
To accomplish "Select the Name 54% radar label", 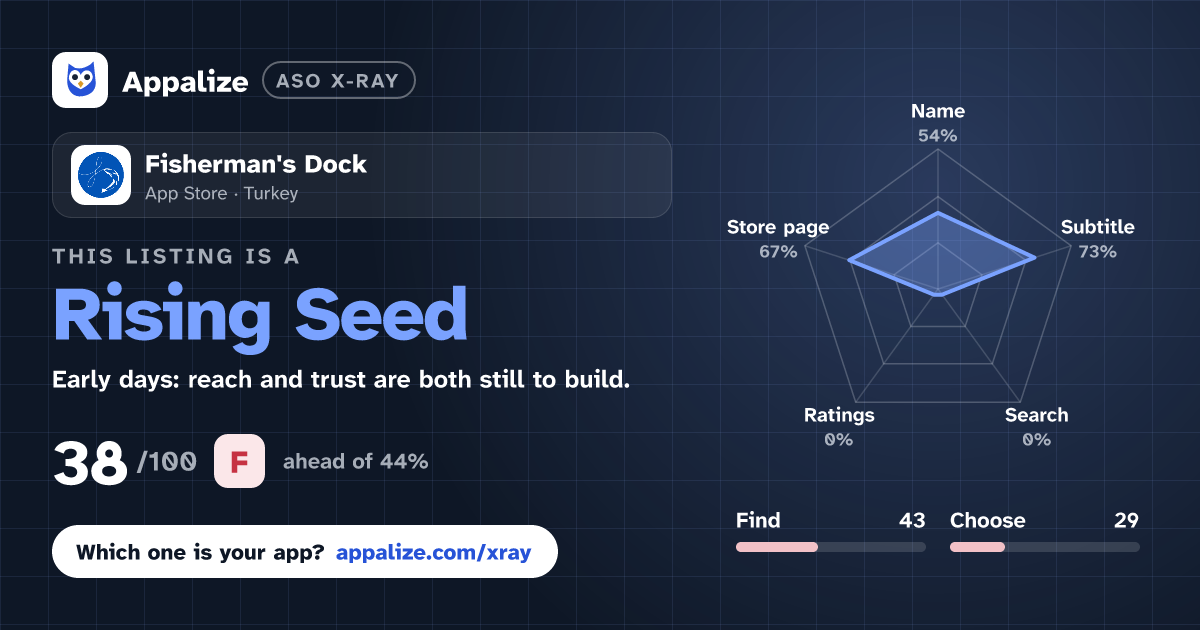I will pyautogui.click(x=938, y=123).
